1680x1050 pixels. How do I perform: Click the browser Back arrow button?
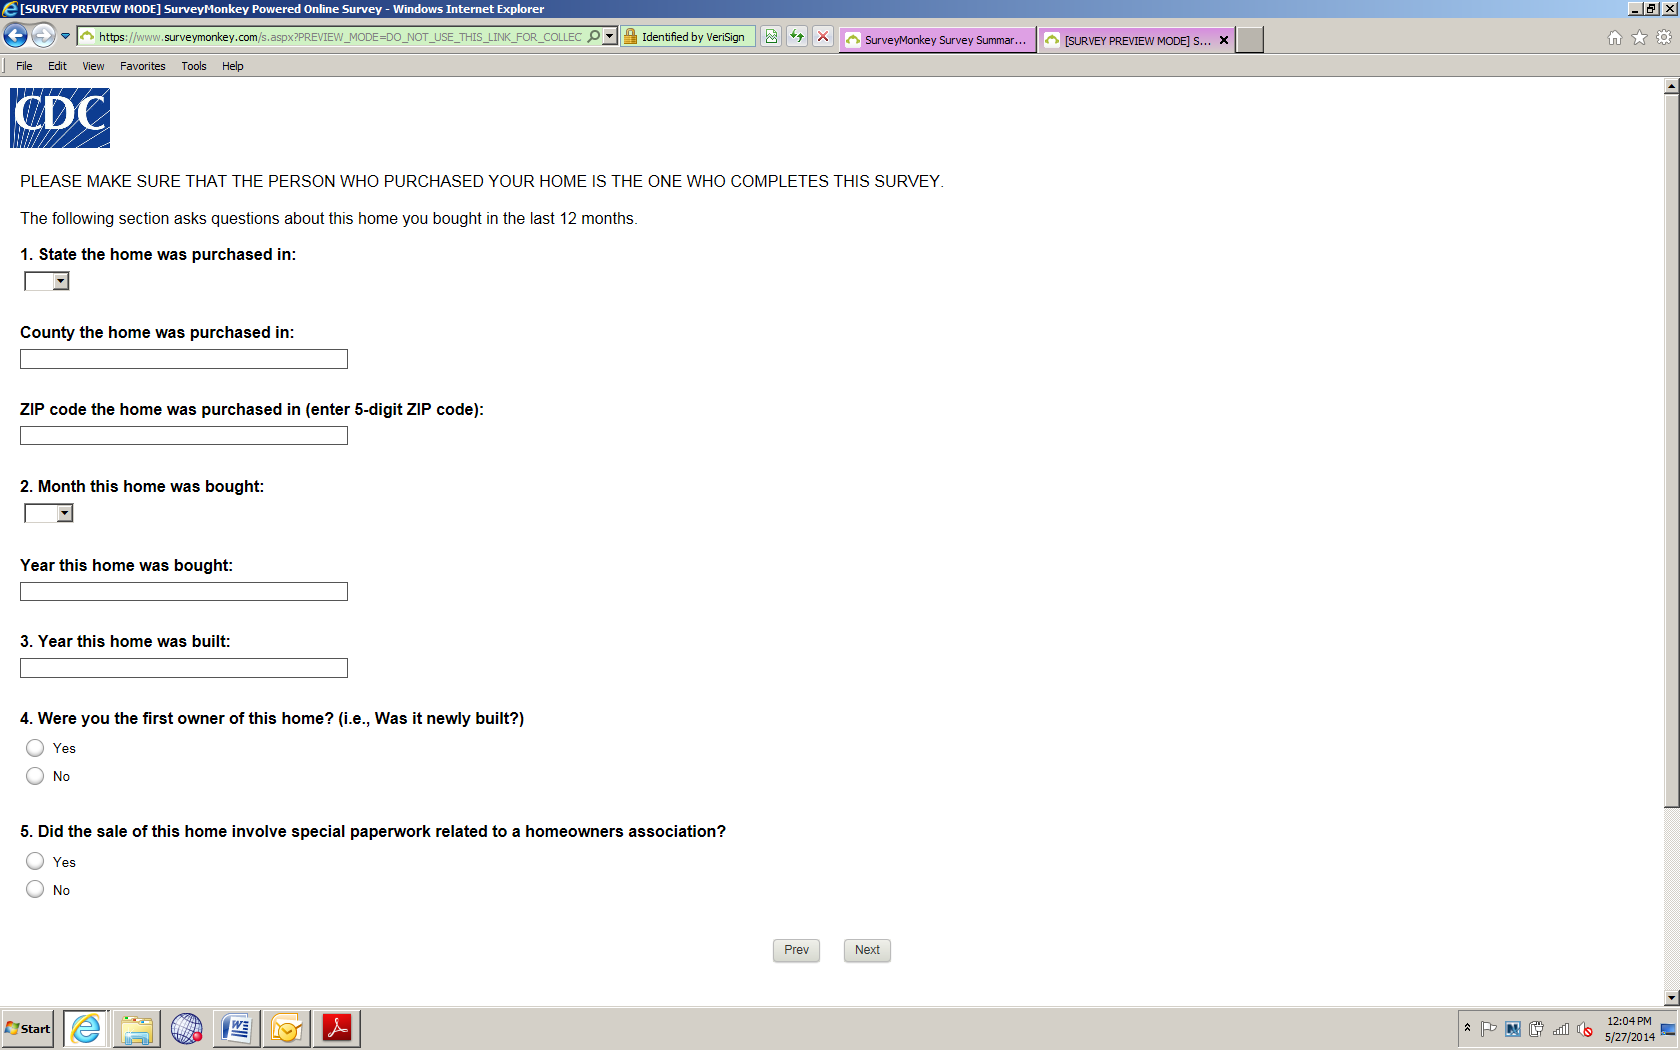click(x=15, y=36)
